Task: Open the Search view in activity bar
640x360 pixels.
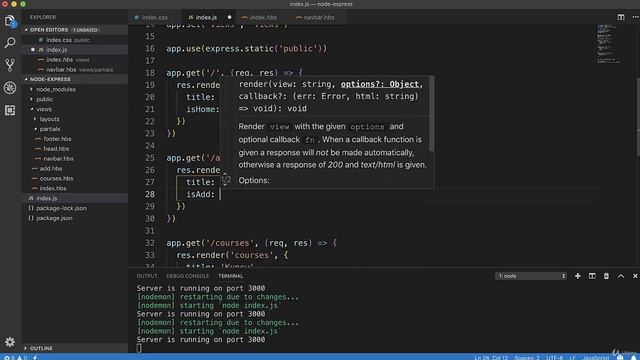Action: (10, 42)
